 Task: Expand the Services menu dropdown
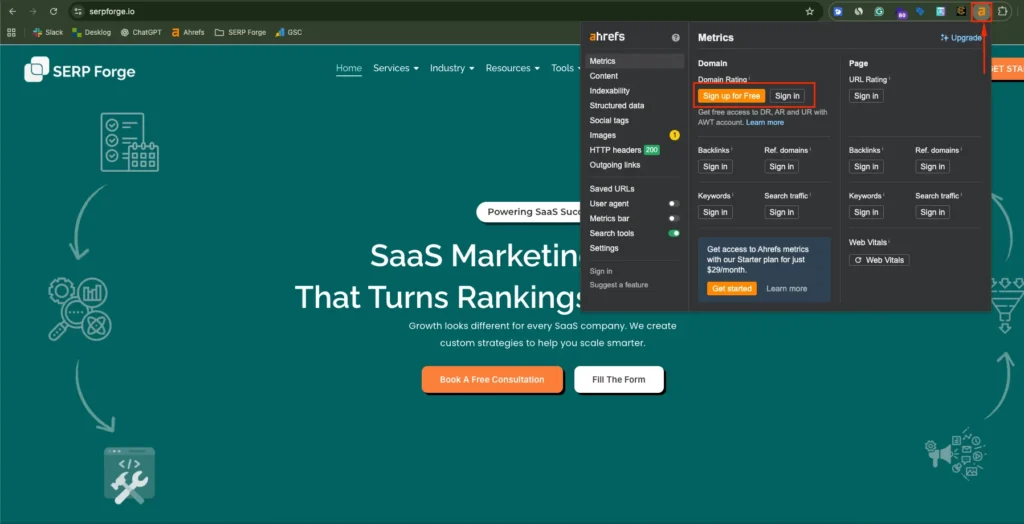tap(396, 68)
